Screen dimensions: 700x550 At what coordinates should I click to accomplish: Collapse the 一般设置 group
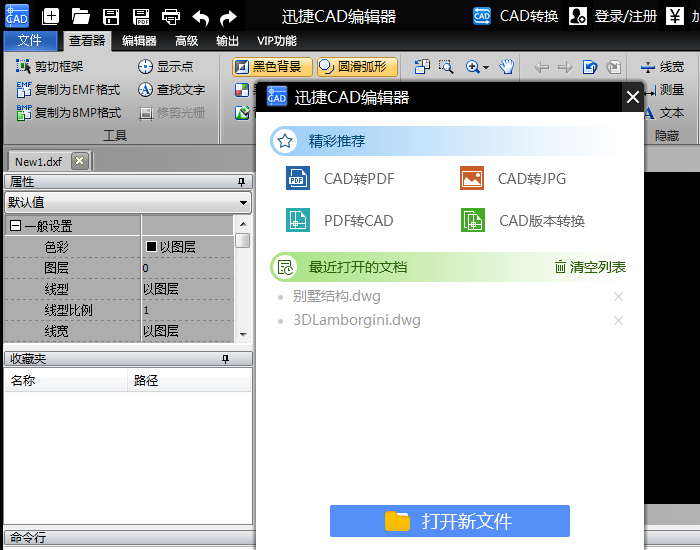tap(15, 226)
